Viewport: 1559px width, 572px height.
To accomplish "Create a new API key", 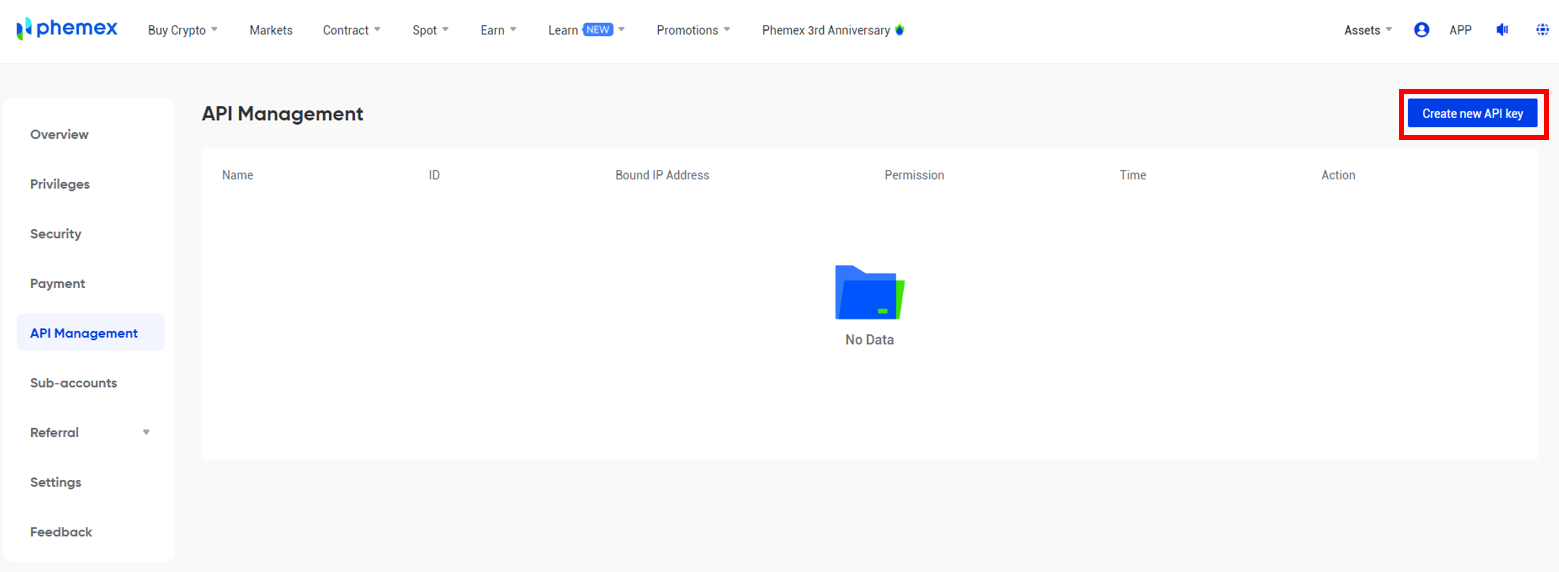I will tap(1472, 114).
